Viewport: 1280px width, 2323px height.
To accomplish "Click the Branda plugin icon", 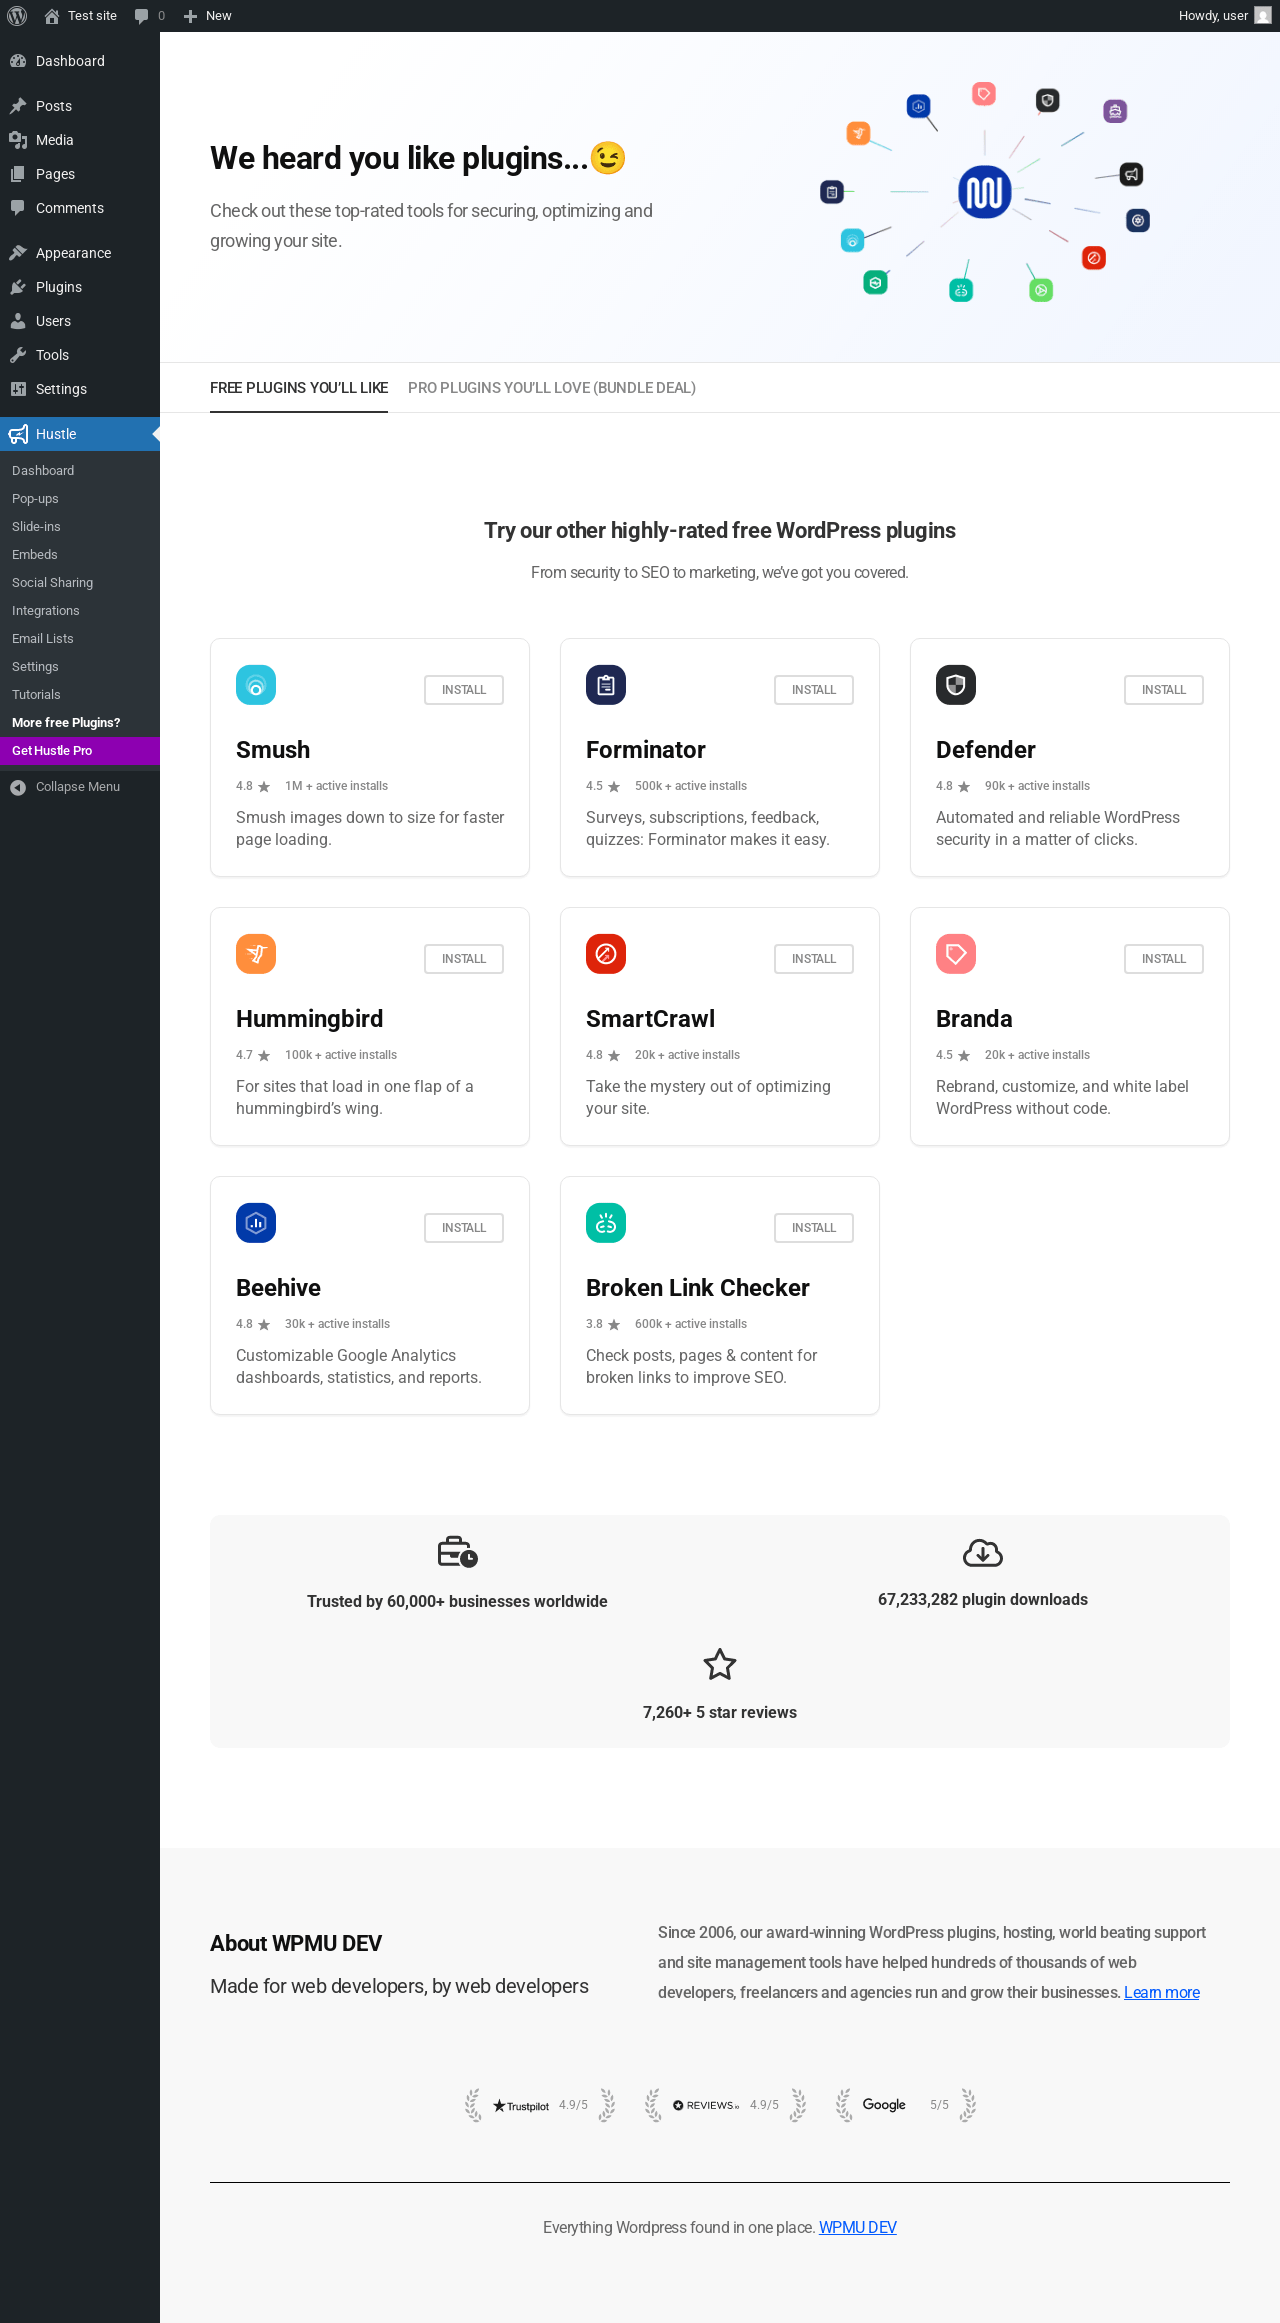I will pos(956,954).
